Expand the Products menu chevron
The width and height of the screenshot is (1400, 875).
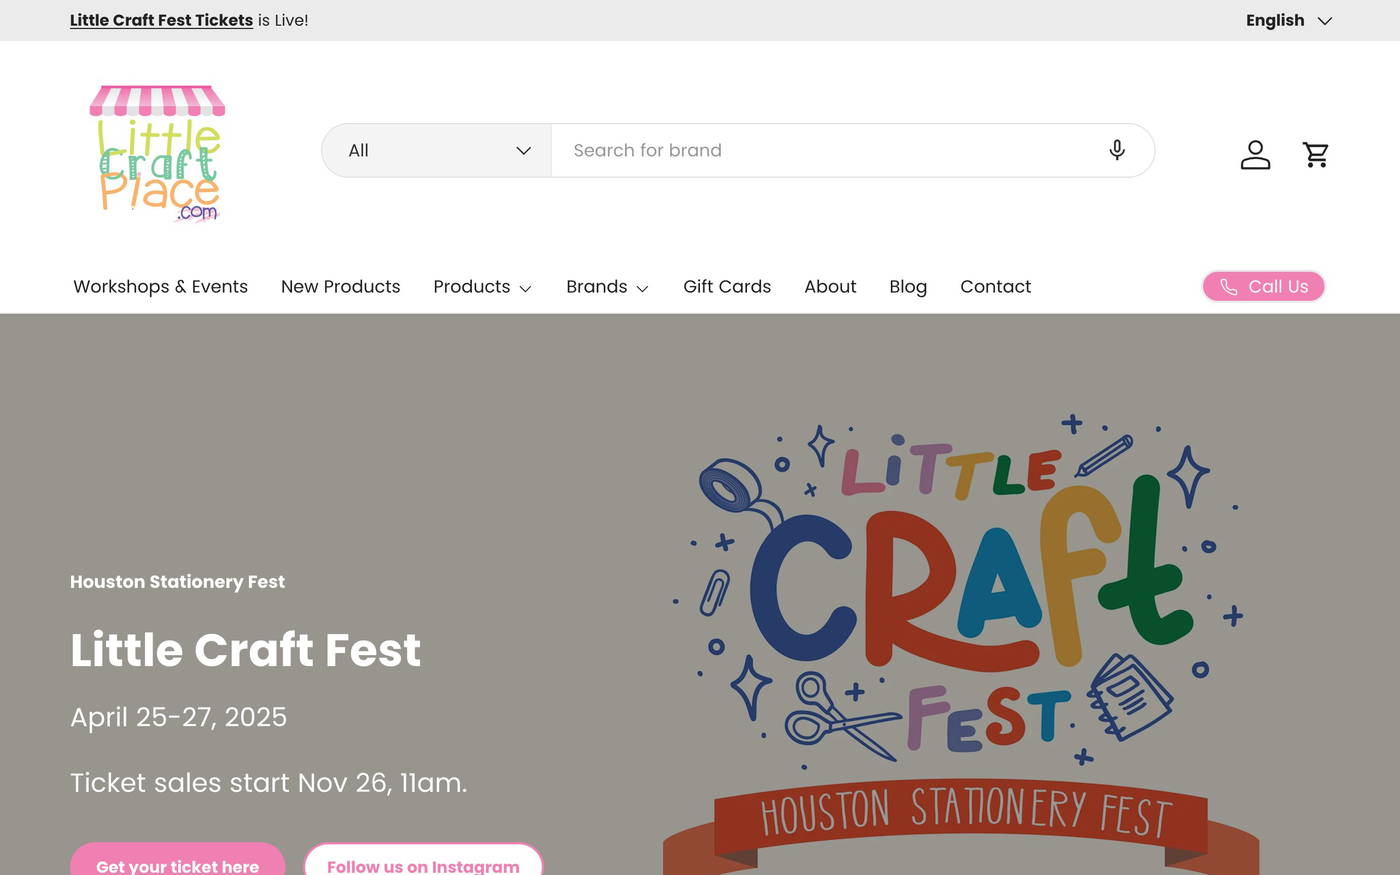pyautogui.click(x=526, y=288)
